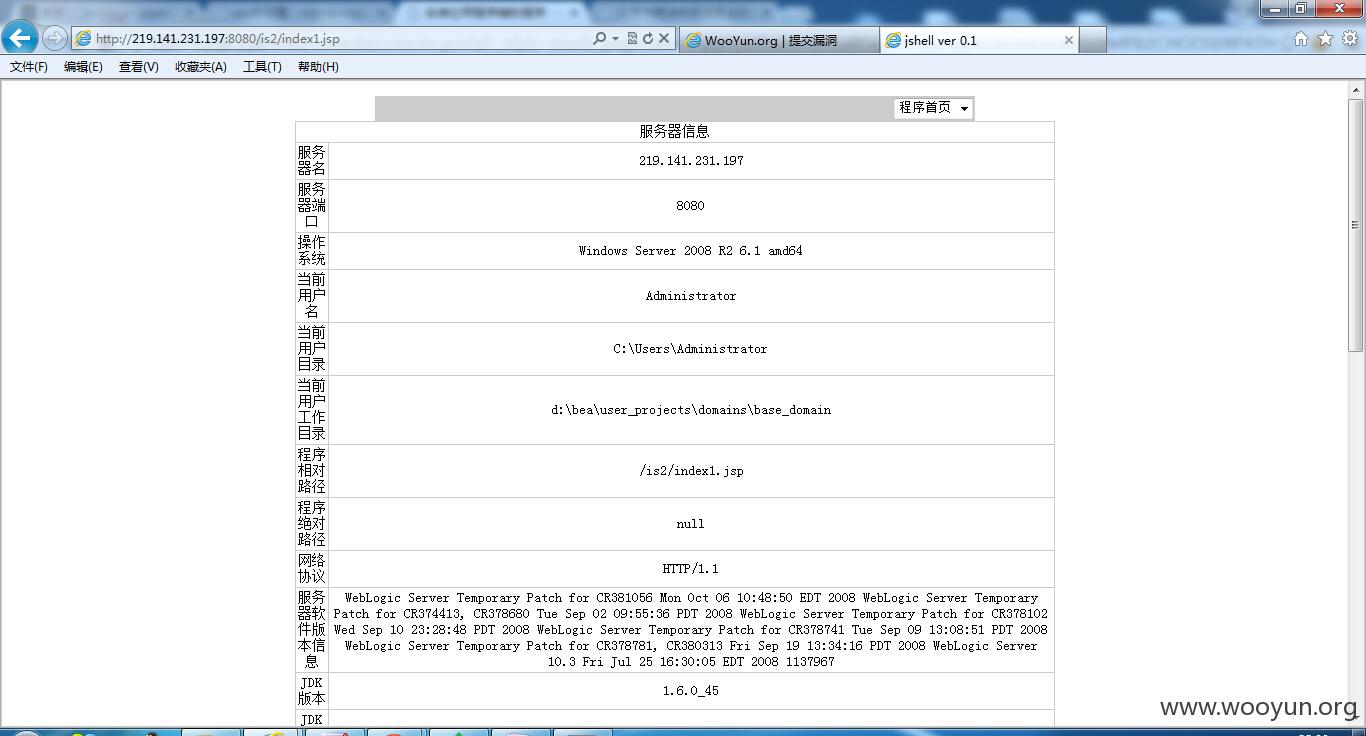Open the 收藏夹(A) menu
1366x736 pixels.
[x=201, y=67]
